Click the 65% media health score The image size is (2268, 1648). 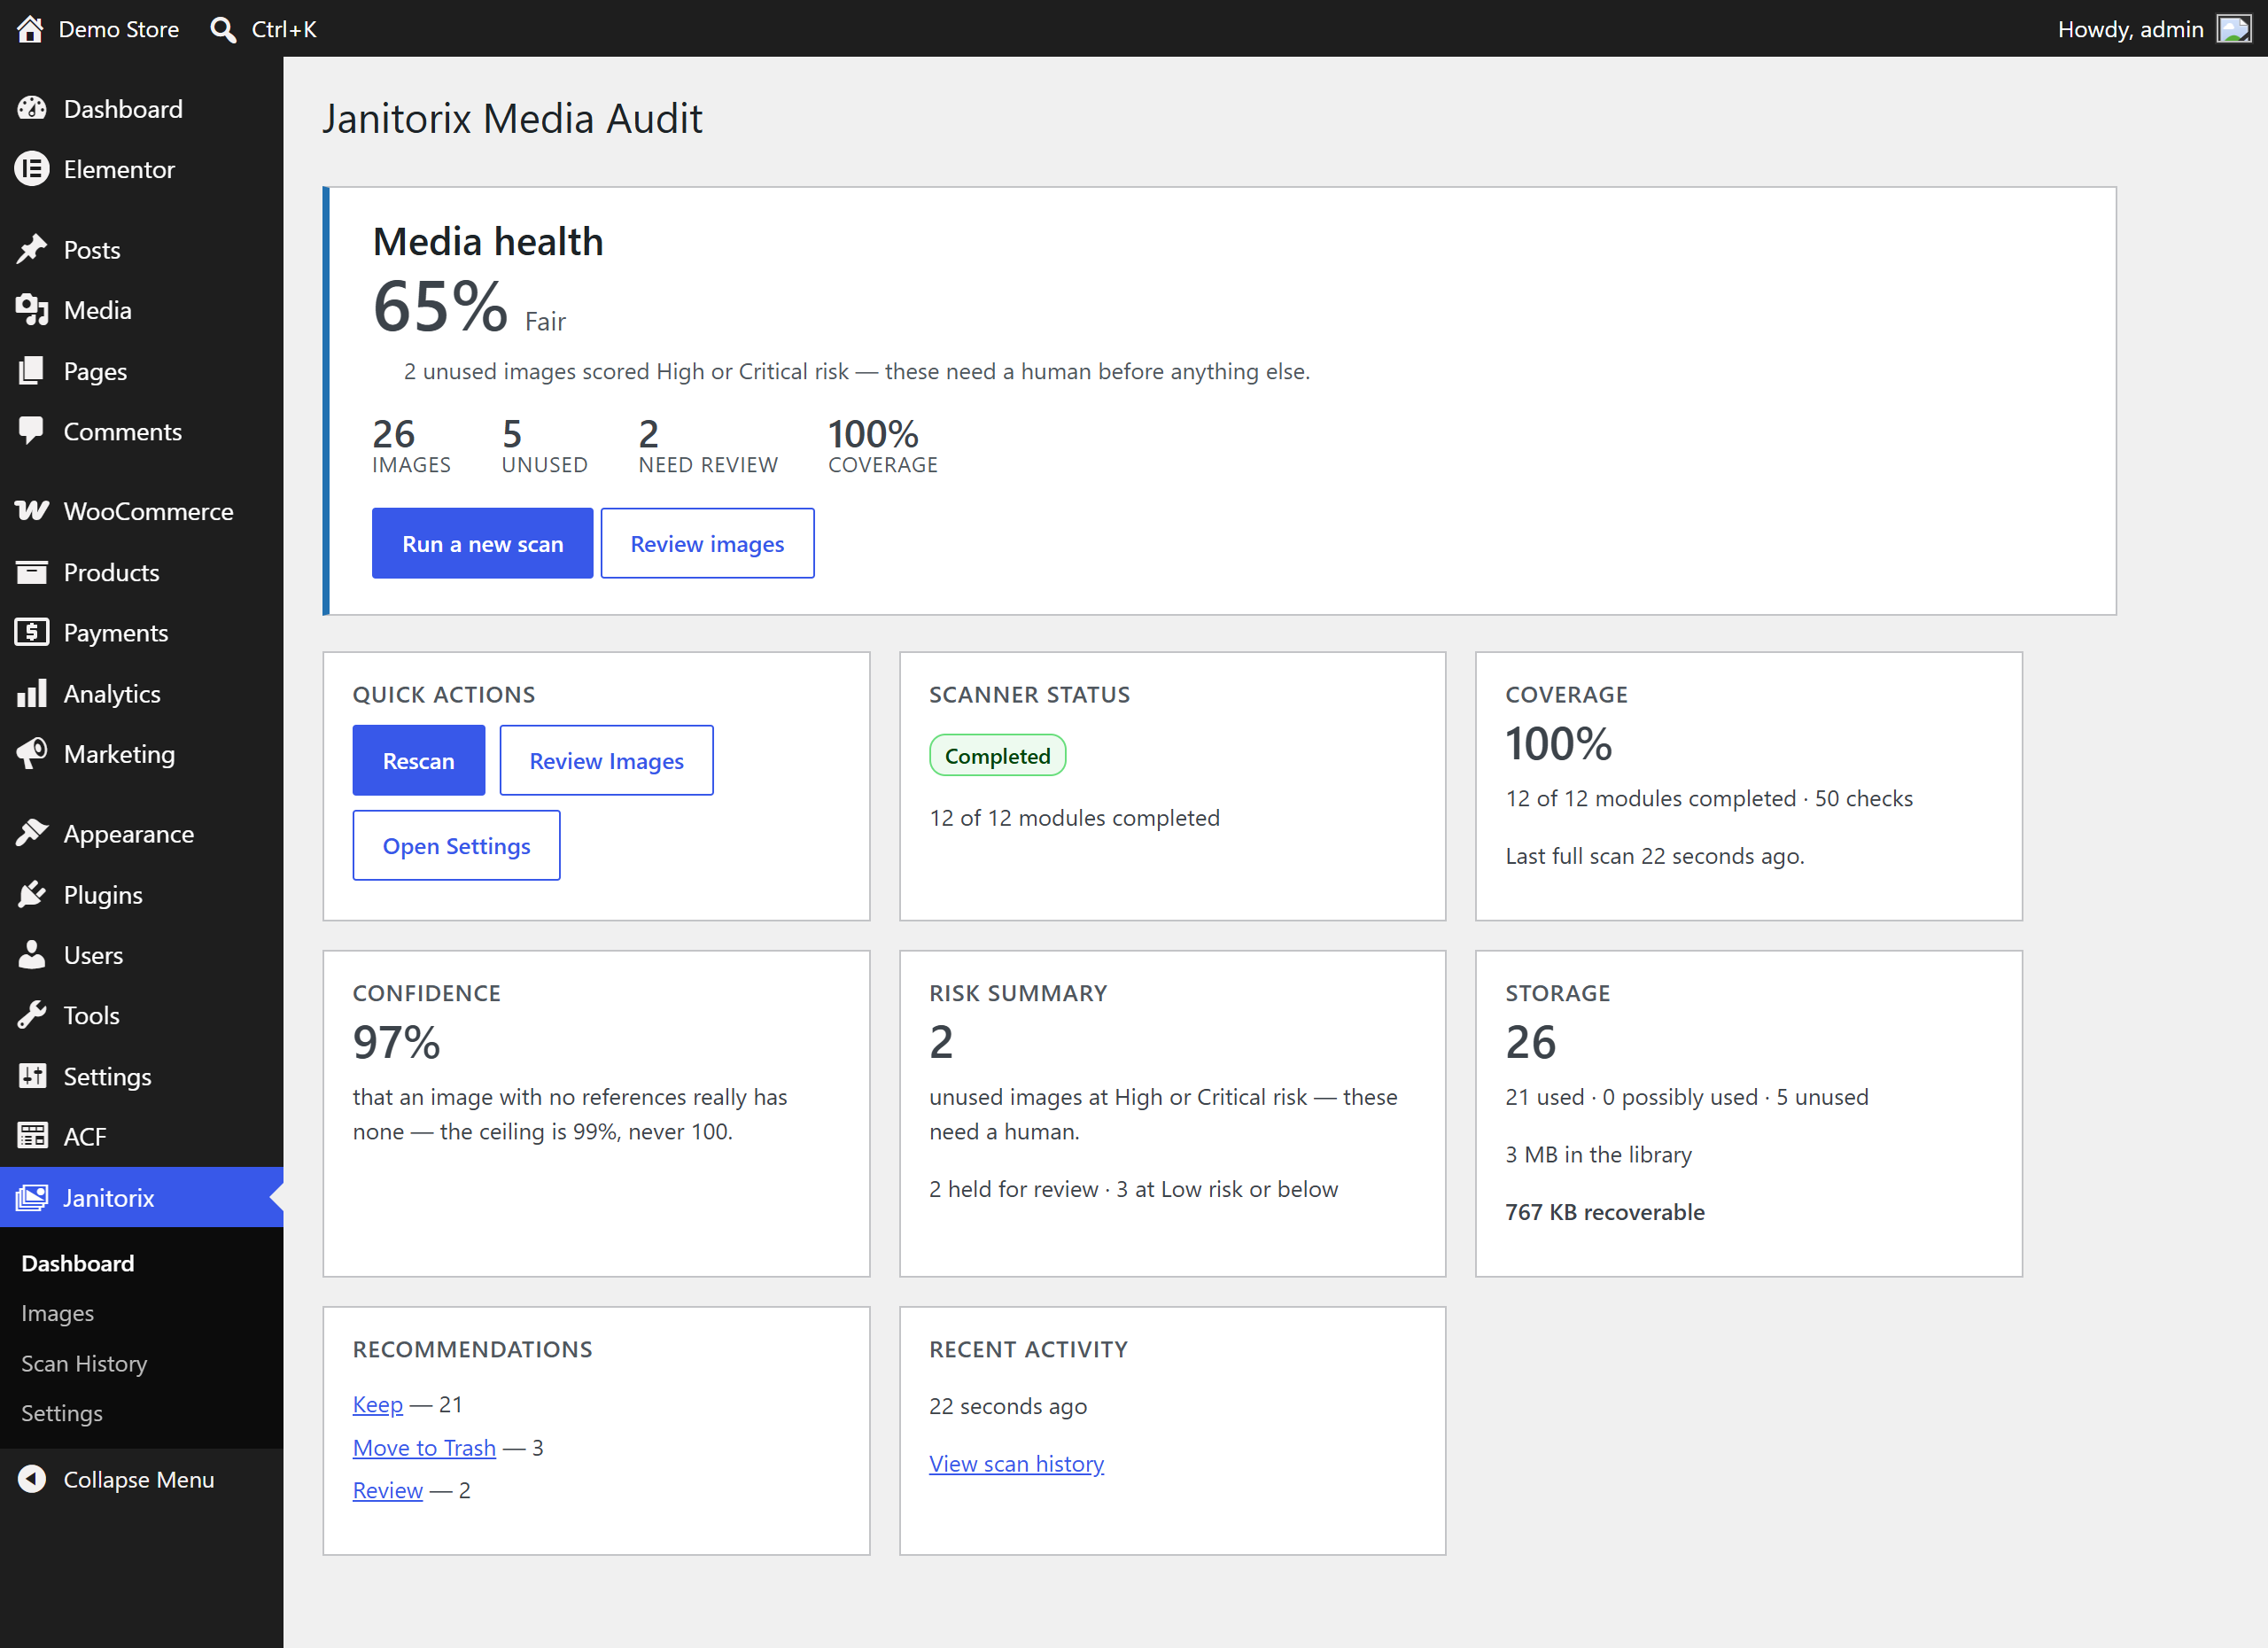(x=440, y=306)
